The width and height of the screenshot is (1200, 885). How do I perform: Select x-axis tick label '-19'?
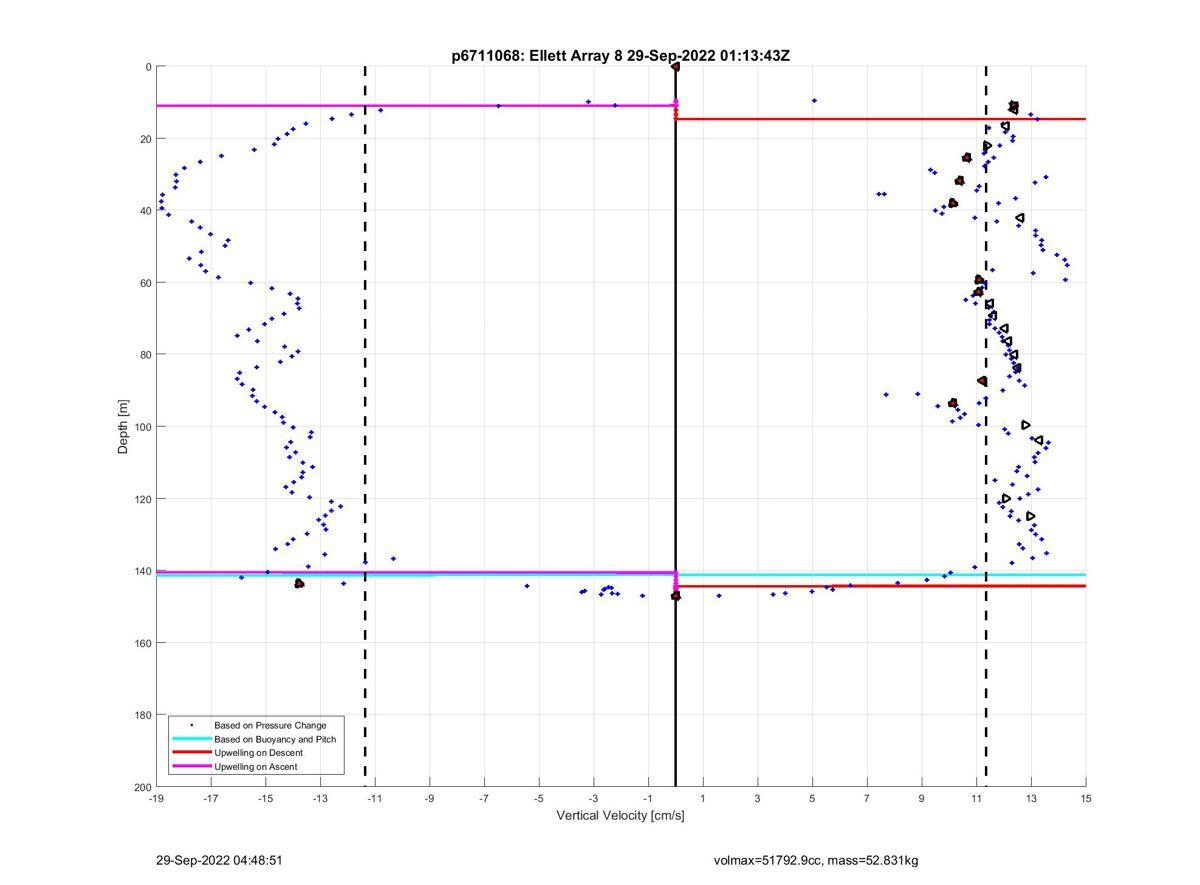click(x=156, y=798)
